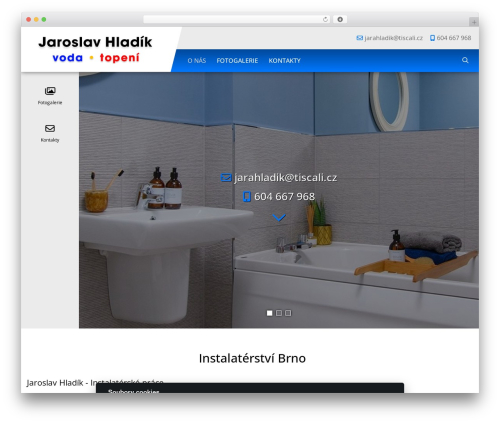The width and height of the screenshot is (500, 423).
Task: Click the Instalatérství Brno heading
Action: pyautogui.click(x=252, y=358)
